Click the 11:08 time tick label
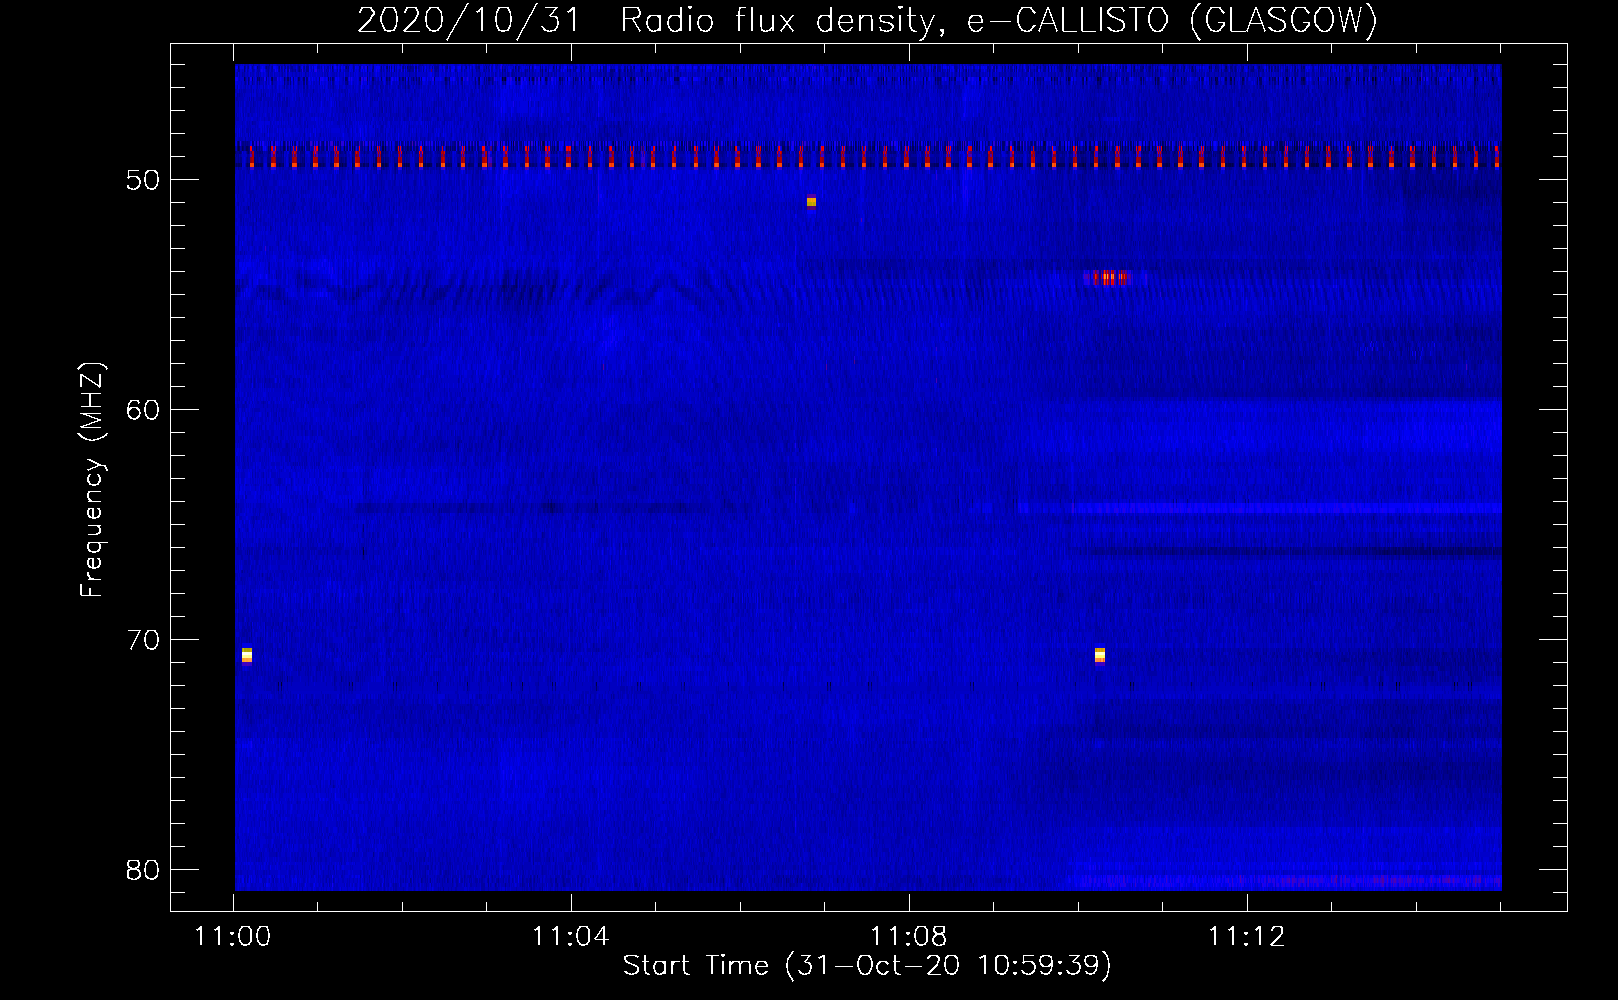The height and width of the screenshot is (1000, 1618). (x=908, y=937)
